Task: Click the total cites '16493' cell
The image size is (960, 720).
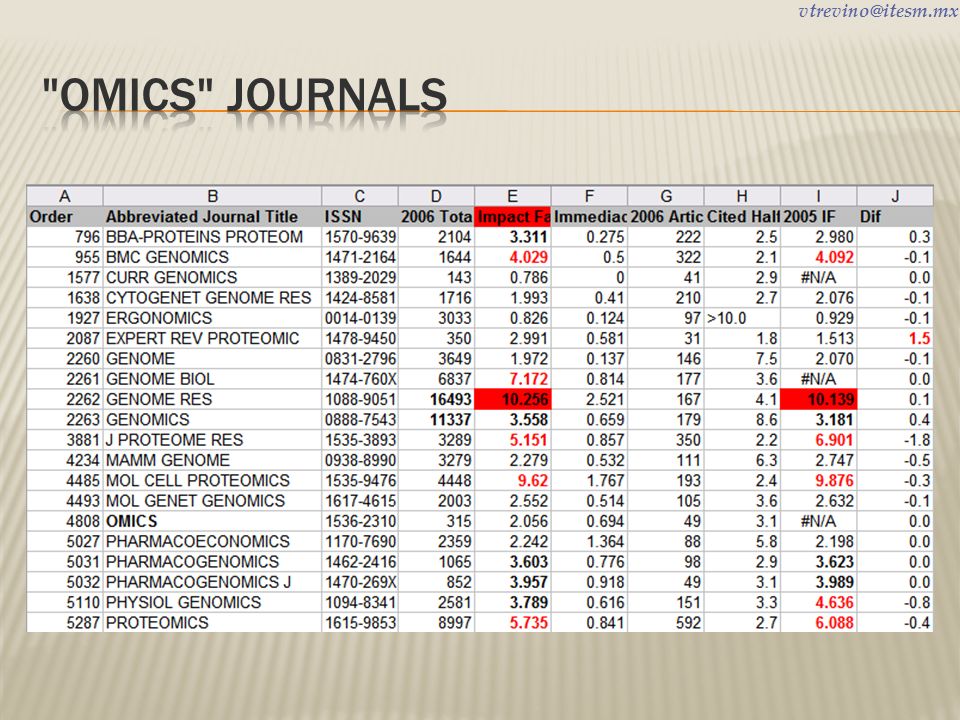Action: (x=437, y=399)
